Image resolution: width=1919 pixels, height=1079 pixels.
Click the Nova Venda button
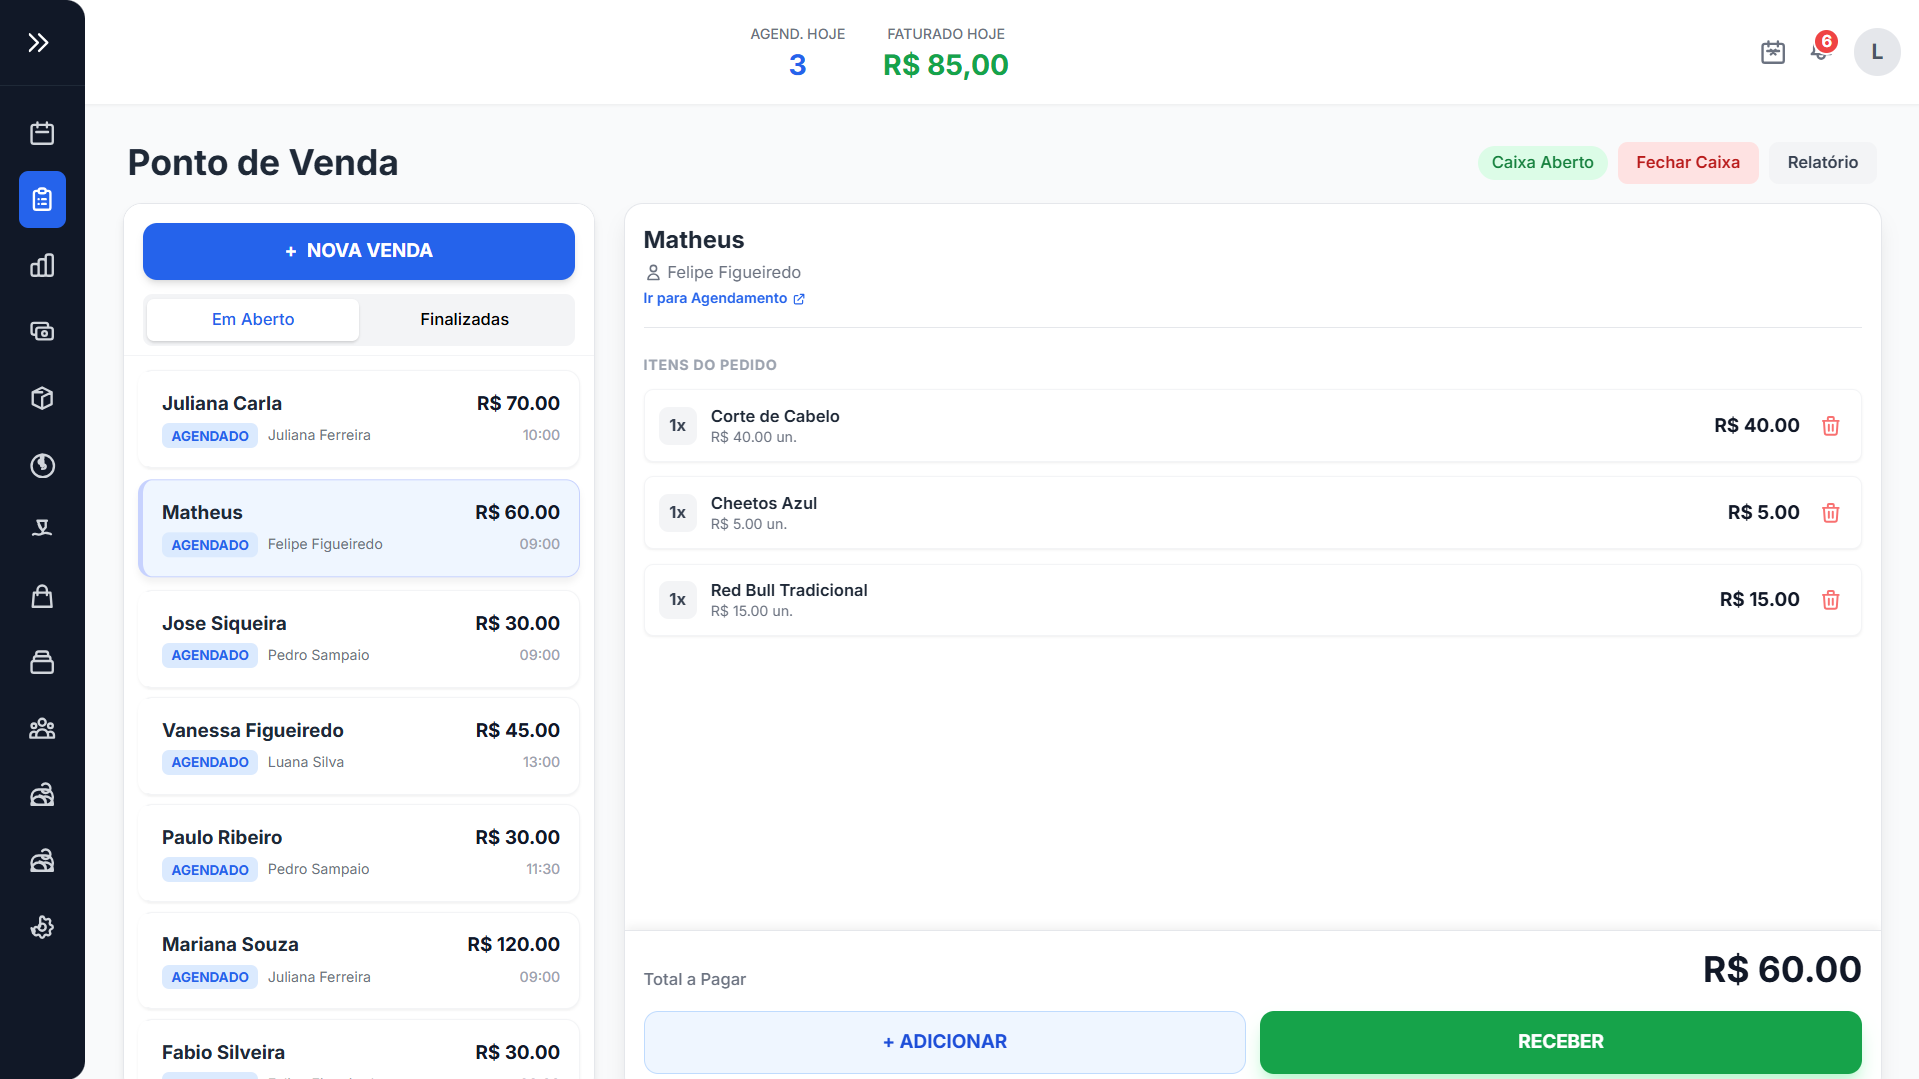(358, 251)
